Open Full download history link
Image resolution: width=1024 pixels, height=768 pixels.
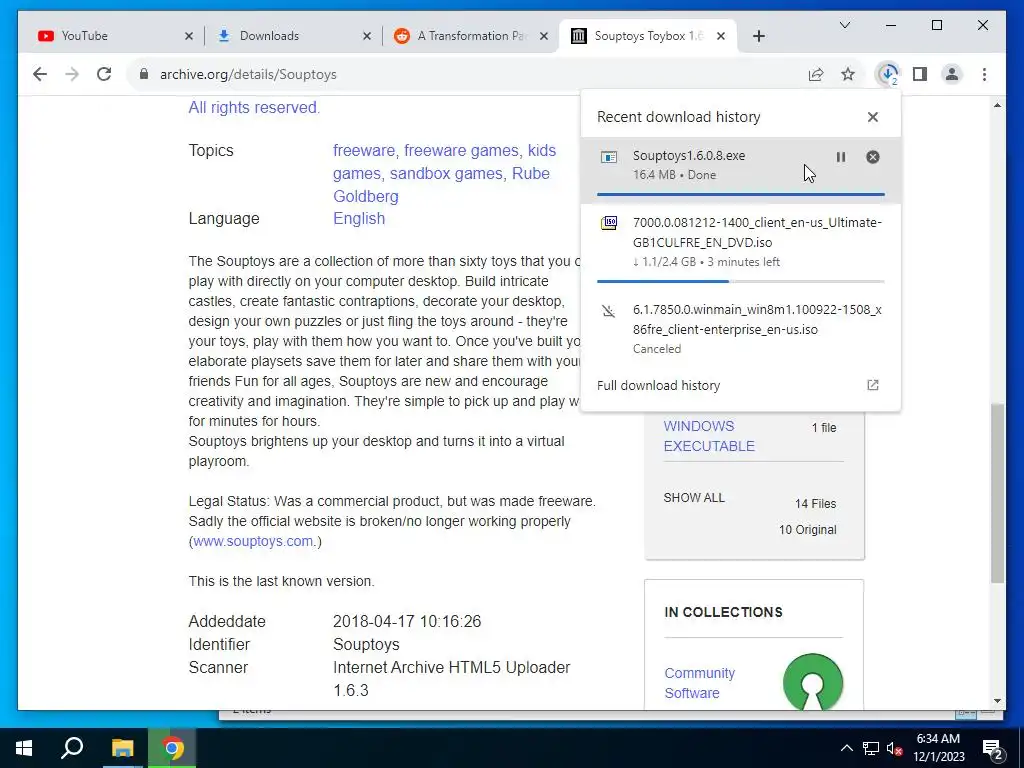pos(658,385)
